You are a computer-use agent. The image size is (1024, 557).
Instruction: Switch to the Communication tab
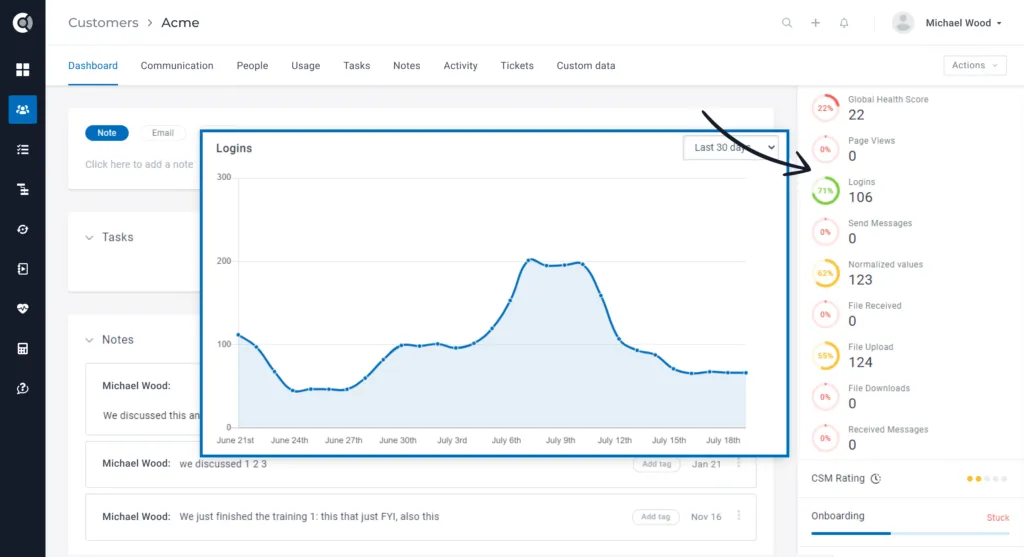[177, 65]
